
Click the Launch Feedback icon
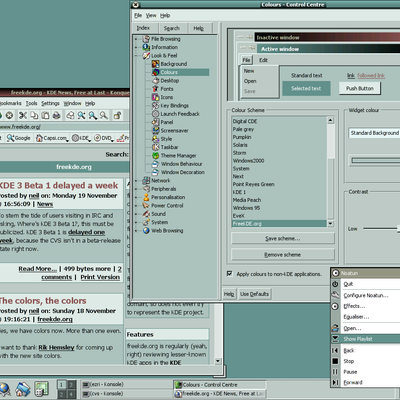[x=156, y=114]
